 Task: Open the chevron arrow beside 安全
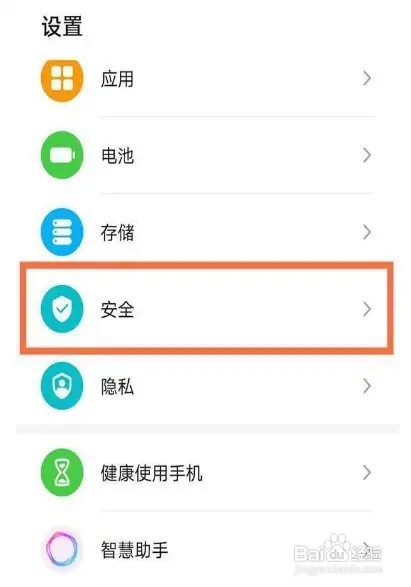pyautogui.click(x=367, y=309)
